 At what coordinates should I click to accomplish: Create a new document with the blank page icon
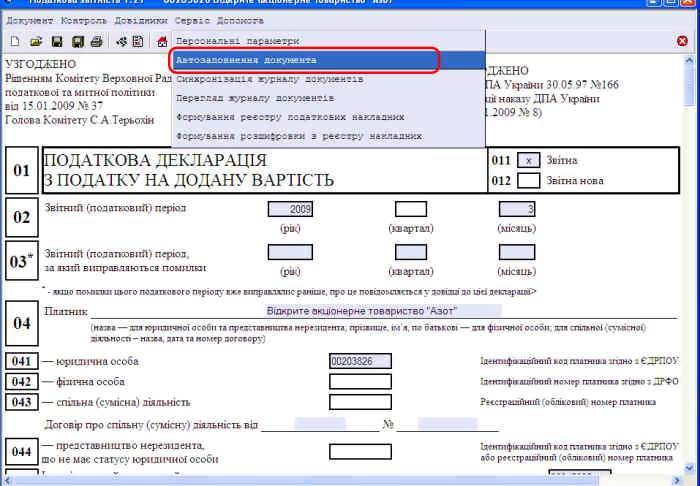[15, 42]
